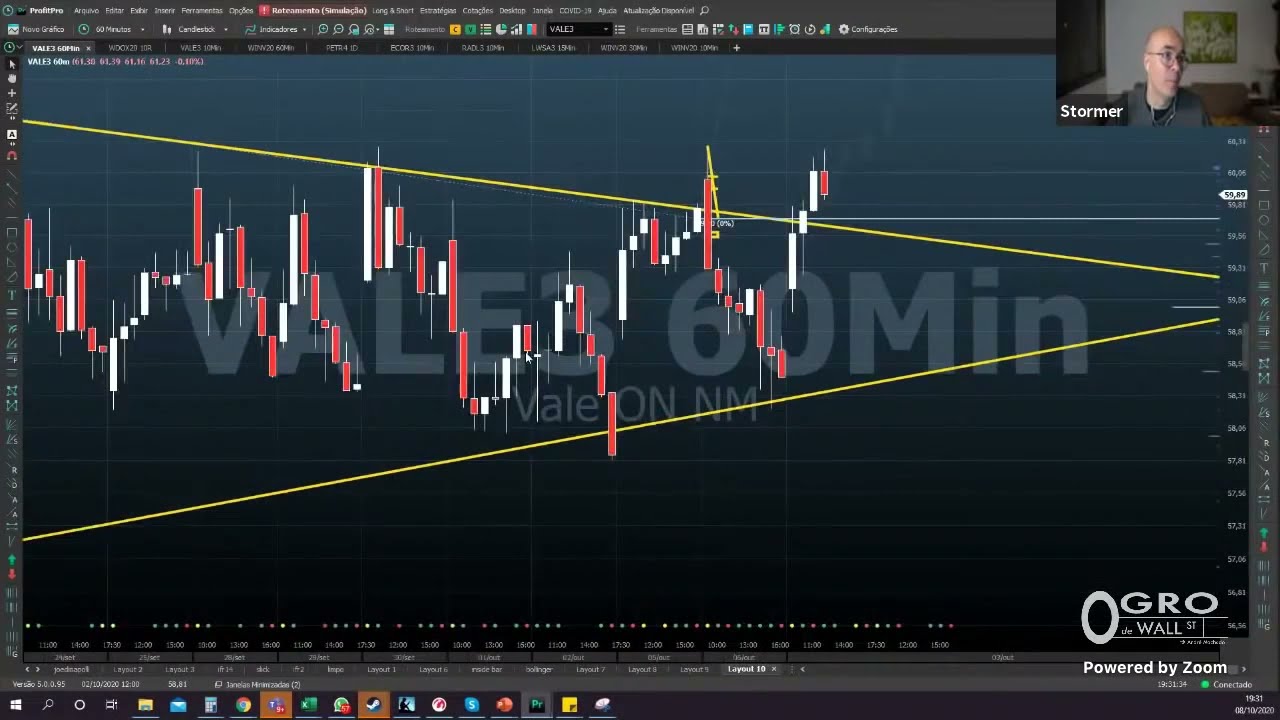Add a new chart tab with plus
Viewport: 1280px width, 720px height.
[737, 48]
